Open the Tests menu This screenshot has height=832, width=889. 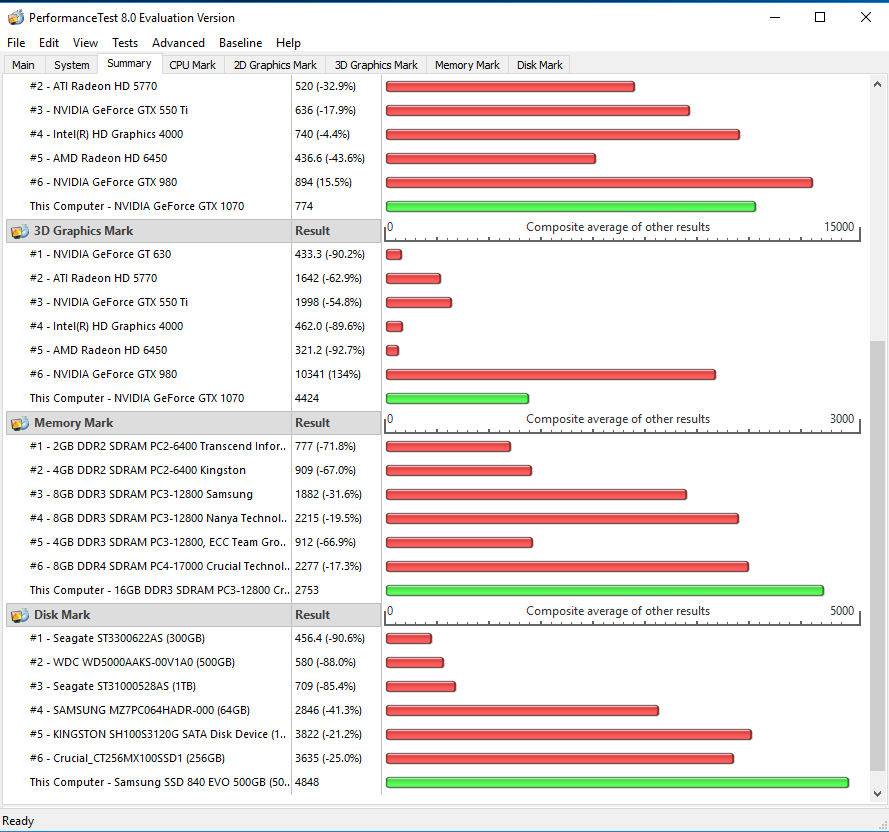[x=125, y=43]
